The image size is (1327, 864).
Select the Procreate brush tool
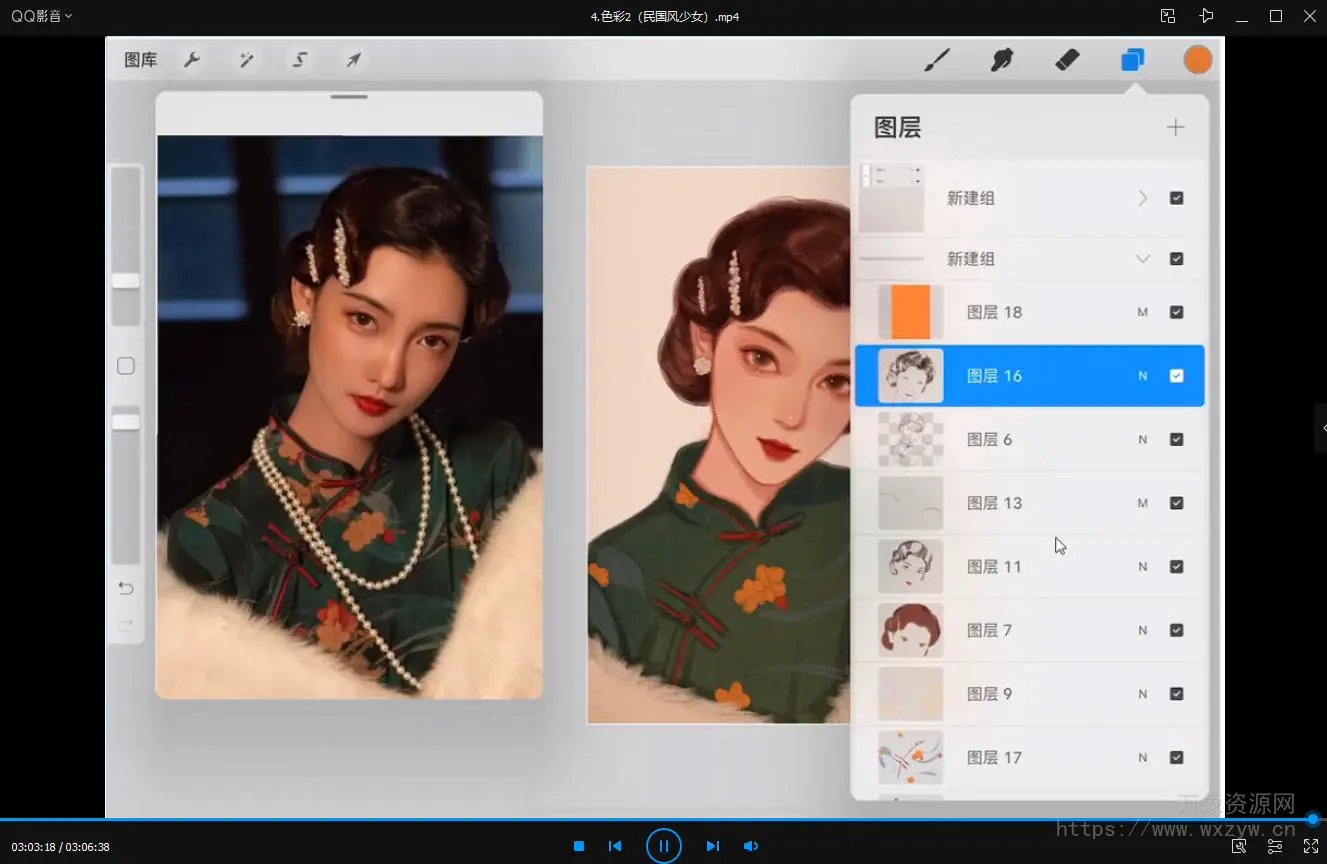tap(936, 60)
